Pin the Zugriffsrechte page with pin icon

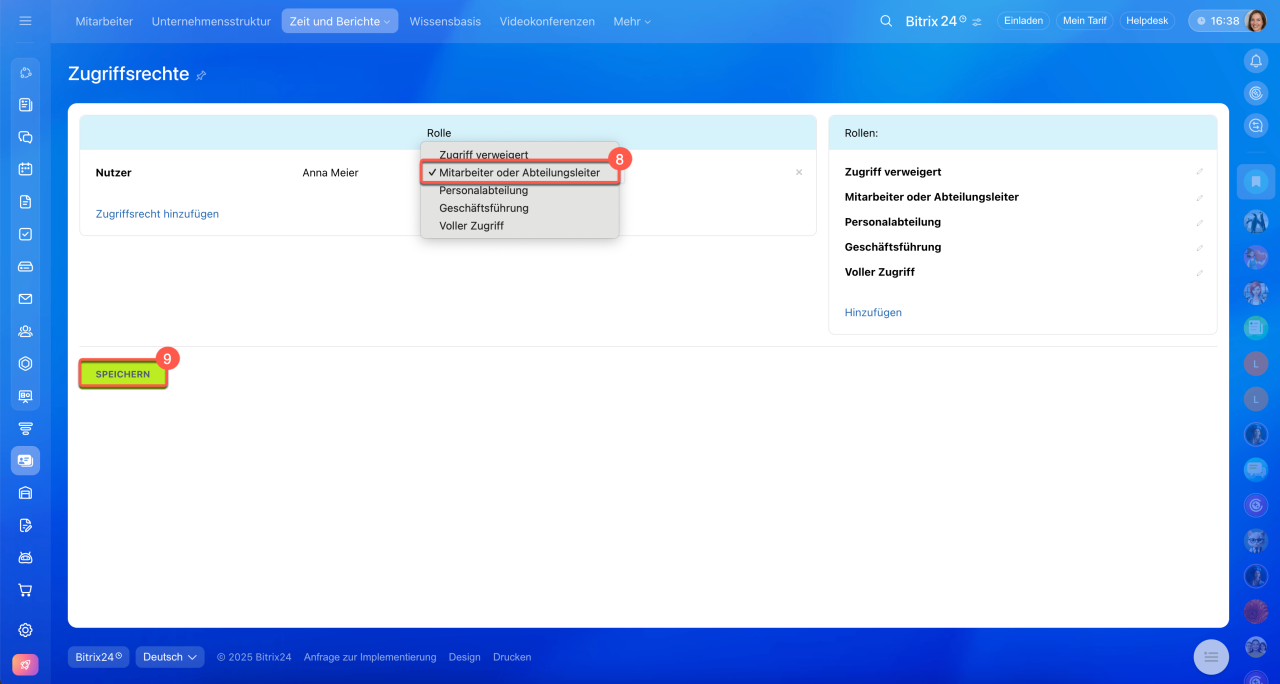pos(201,75)
